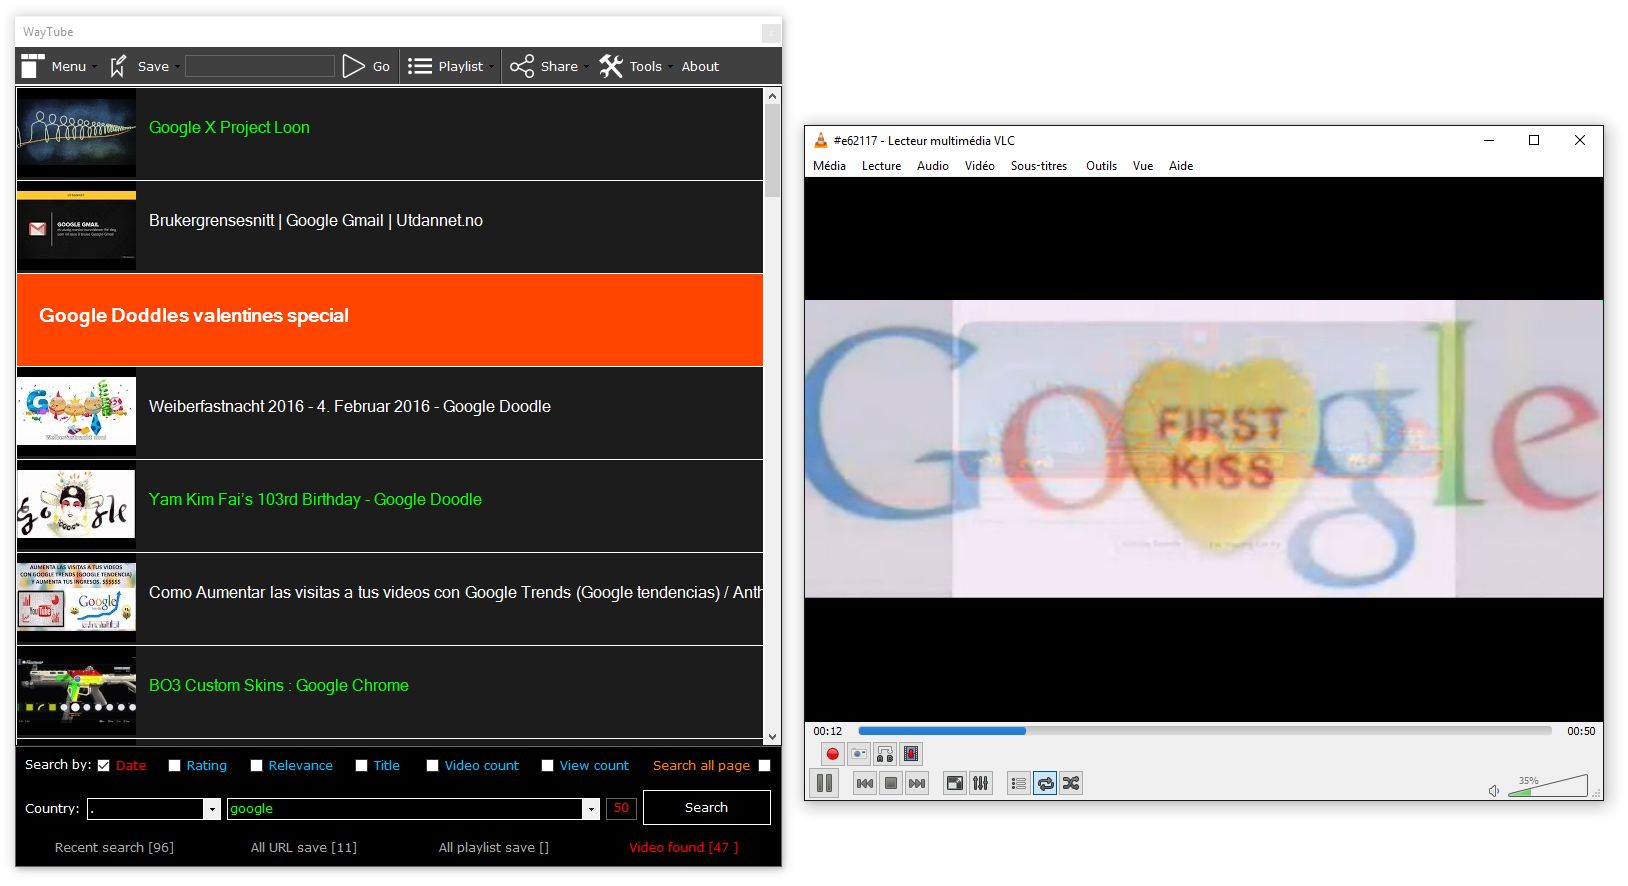The height and width of the screenshot is (886, 1628).
Task: Open the Country dropdown
Action: point(212,809)
